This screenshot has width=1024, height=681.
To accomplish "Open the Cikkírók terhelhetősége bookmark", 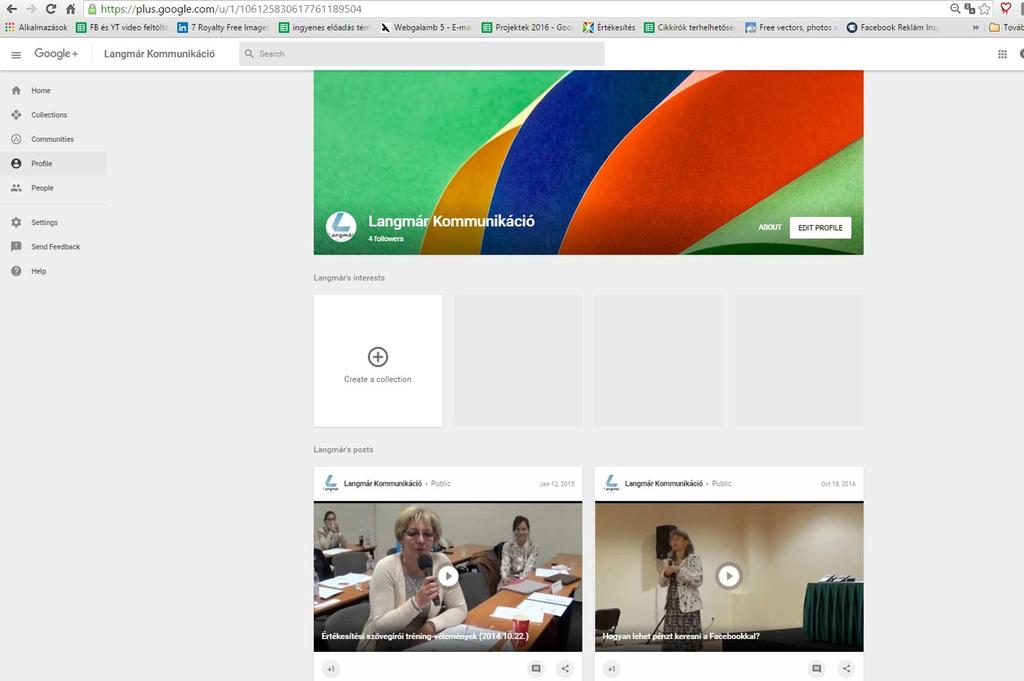I will pos(690,27).
